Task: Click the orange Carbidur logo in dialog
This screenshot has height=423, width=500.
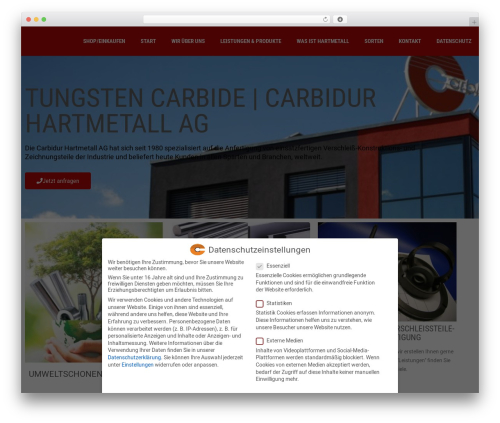Action: (197, 249)
